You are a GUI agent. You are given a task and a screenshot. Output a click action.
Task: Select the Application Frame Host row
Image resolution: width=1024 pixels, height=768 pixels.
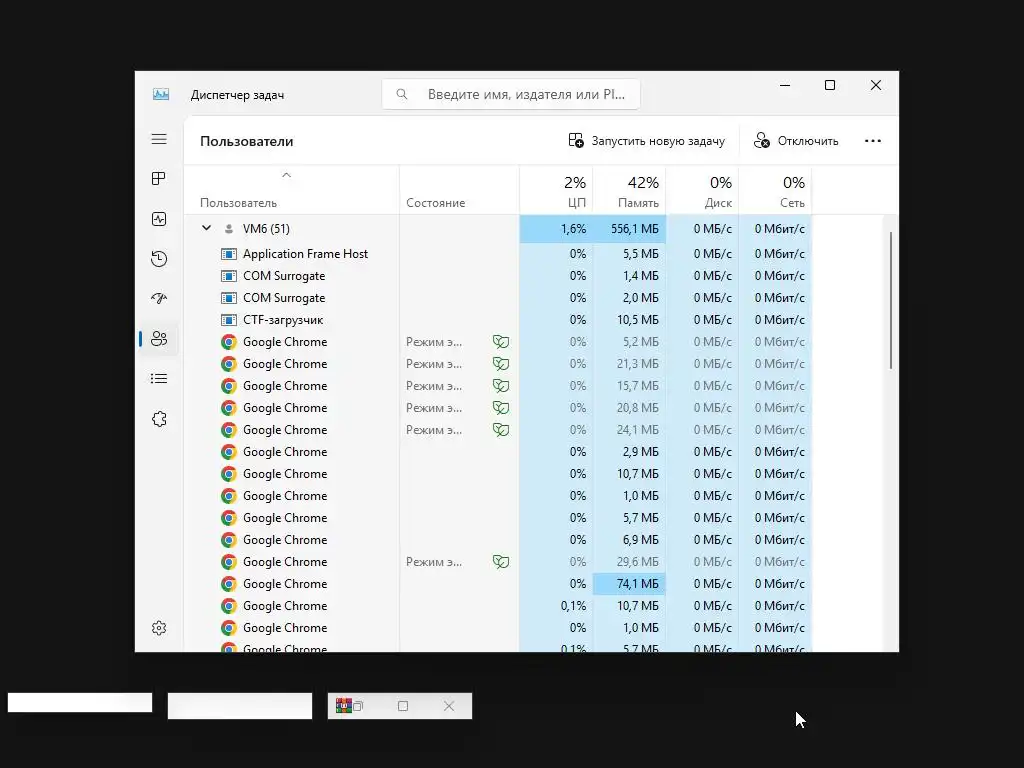tap(498, 254)
